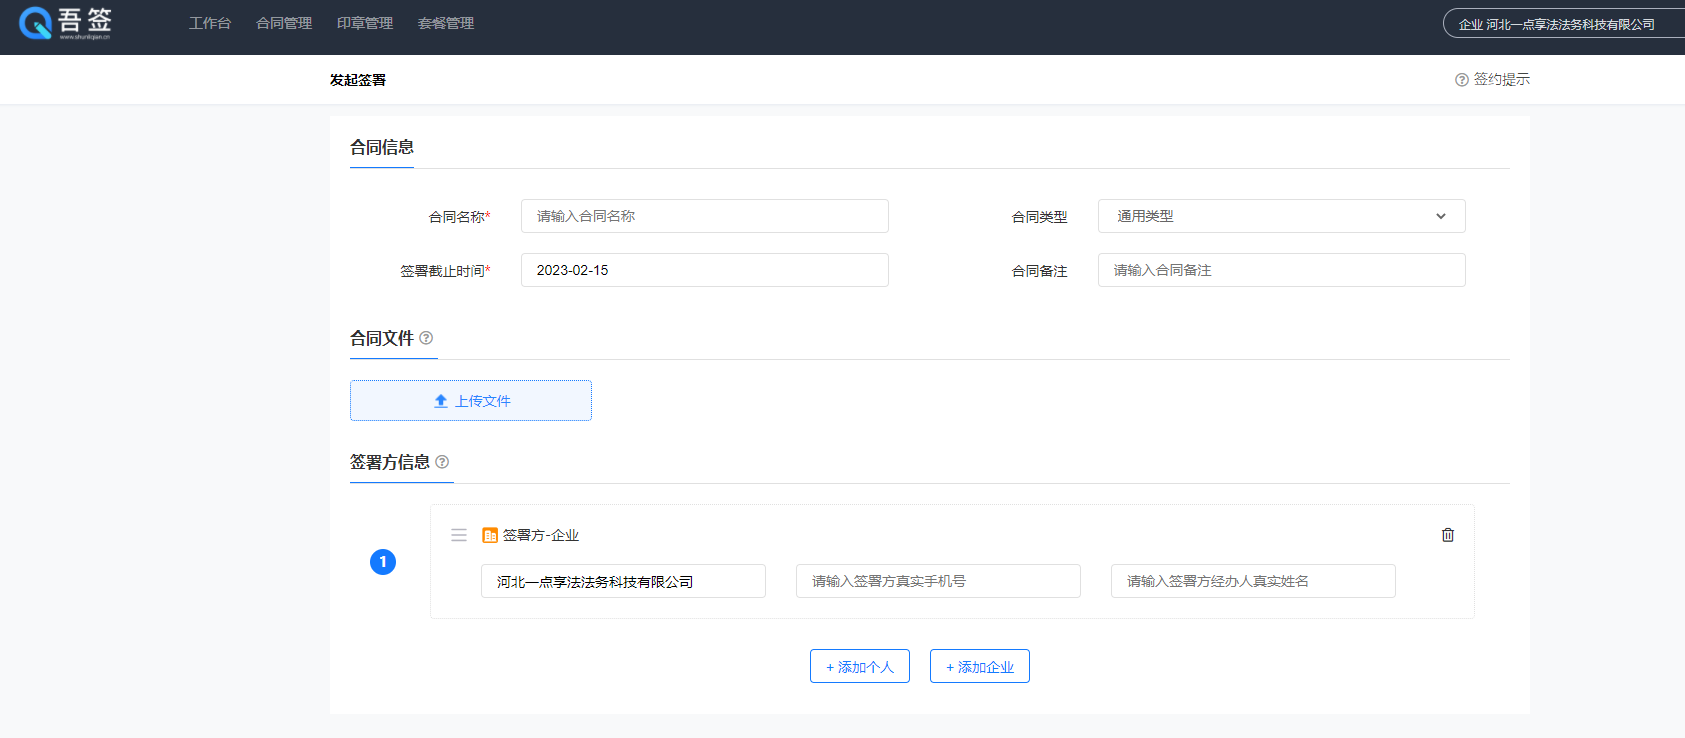
Task: Open the 合同文件 help question icon
Action: click(426, 338)
